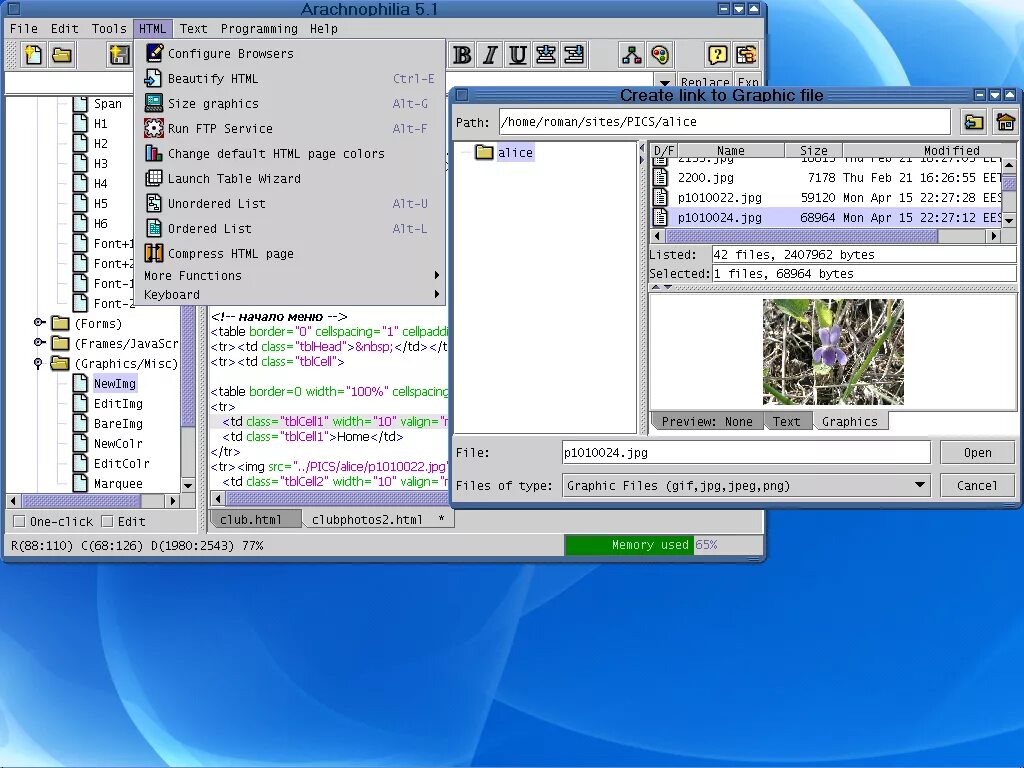
Task: Choose Ordered List menu entry
Action: coord(290,229)
